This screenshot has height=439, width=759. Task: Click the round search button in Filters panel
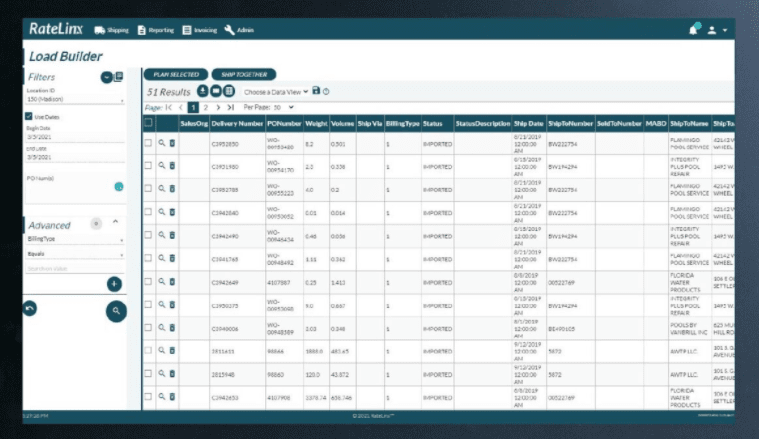(x=116, y=312)
